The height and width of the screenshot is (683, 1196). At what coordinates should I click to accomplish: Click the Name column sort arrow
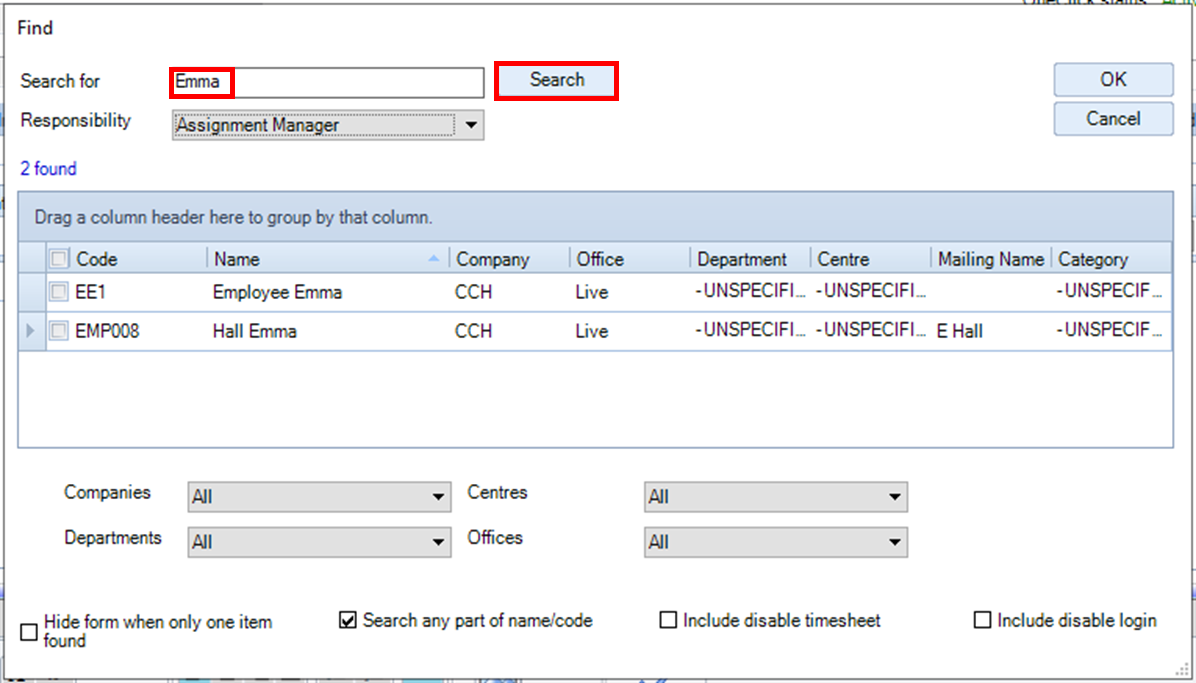click(434, 259)
